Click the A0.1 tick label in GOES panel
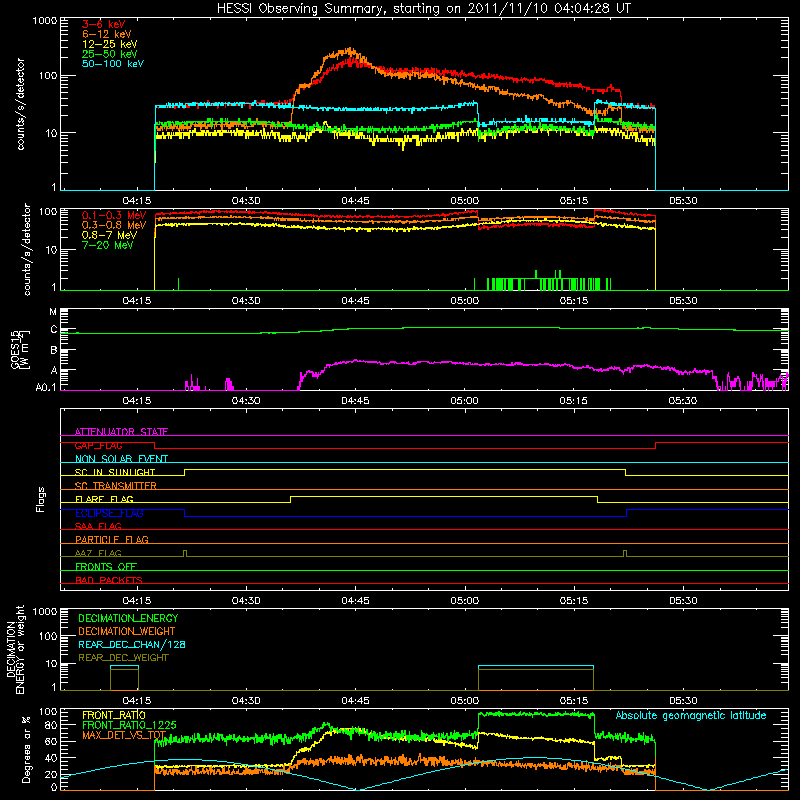This screenshot has height=800, width=800. 46,387
